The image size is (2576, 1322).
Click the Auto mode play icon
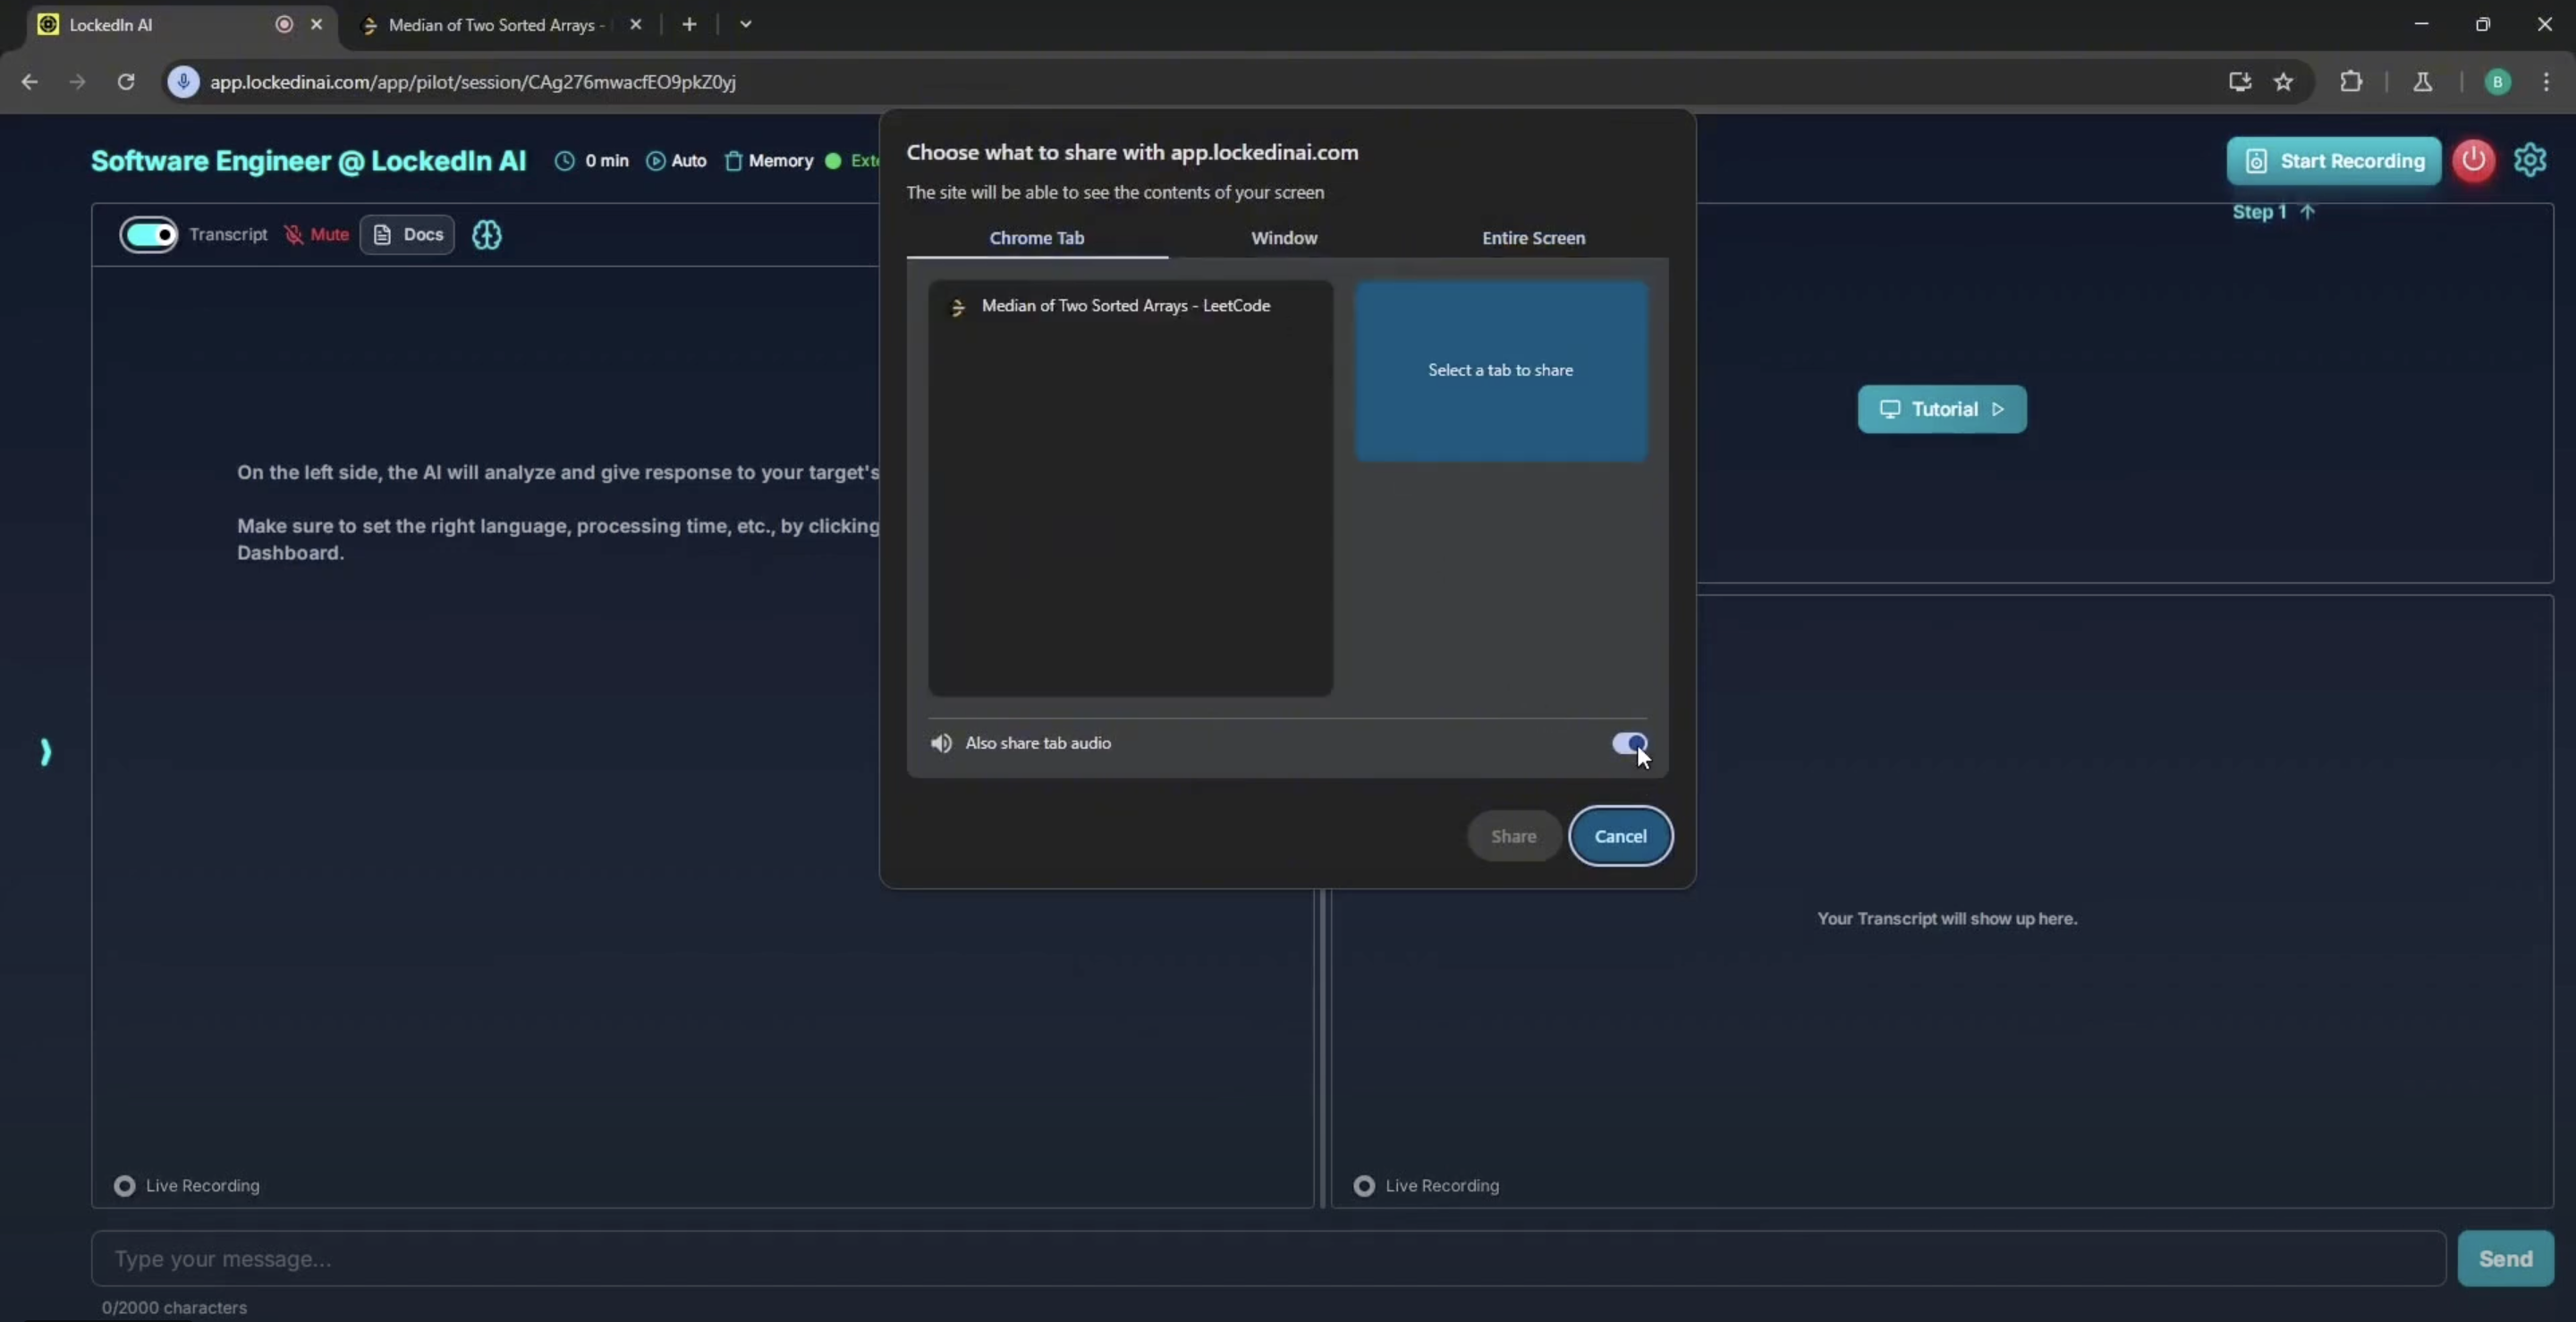click(655, 161)
